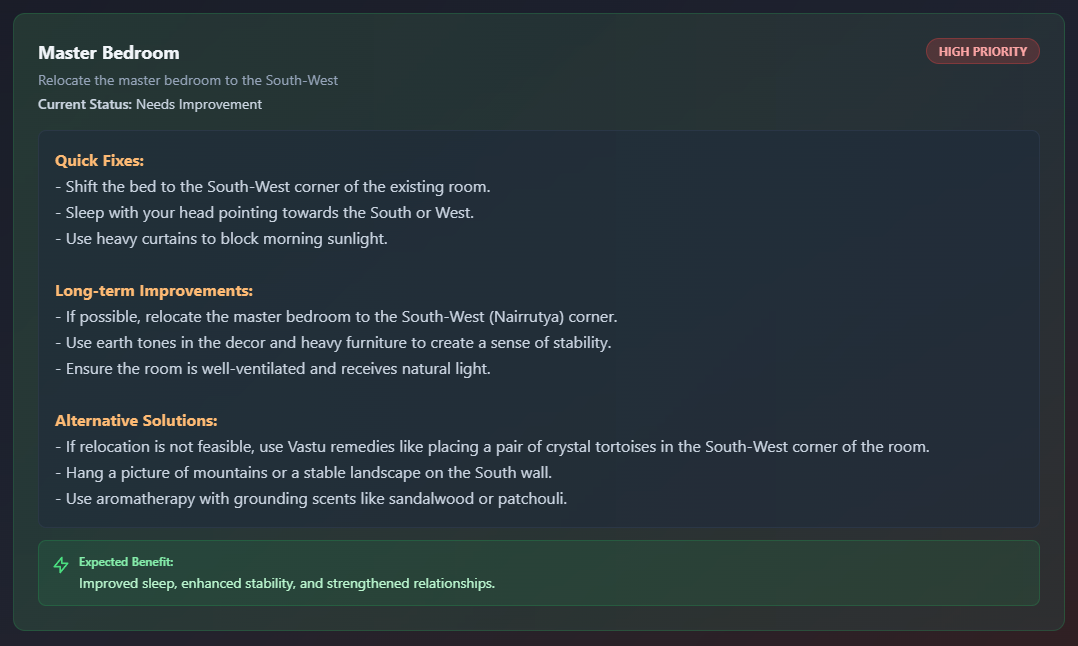Click the improved sleep benefit text
Viewport: 1078px width, 646px height.
(287, 583)
